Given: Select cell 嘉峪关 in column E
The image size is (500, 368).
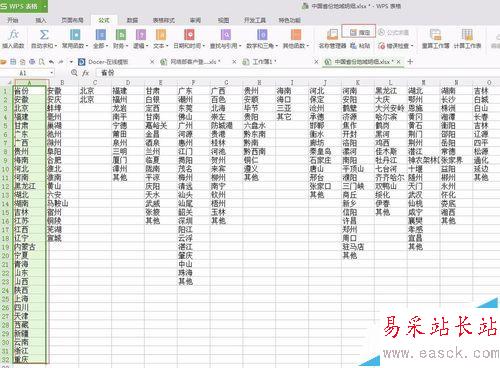Looking at the screenshot, I should [x=161, y=125].
